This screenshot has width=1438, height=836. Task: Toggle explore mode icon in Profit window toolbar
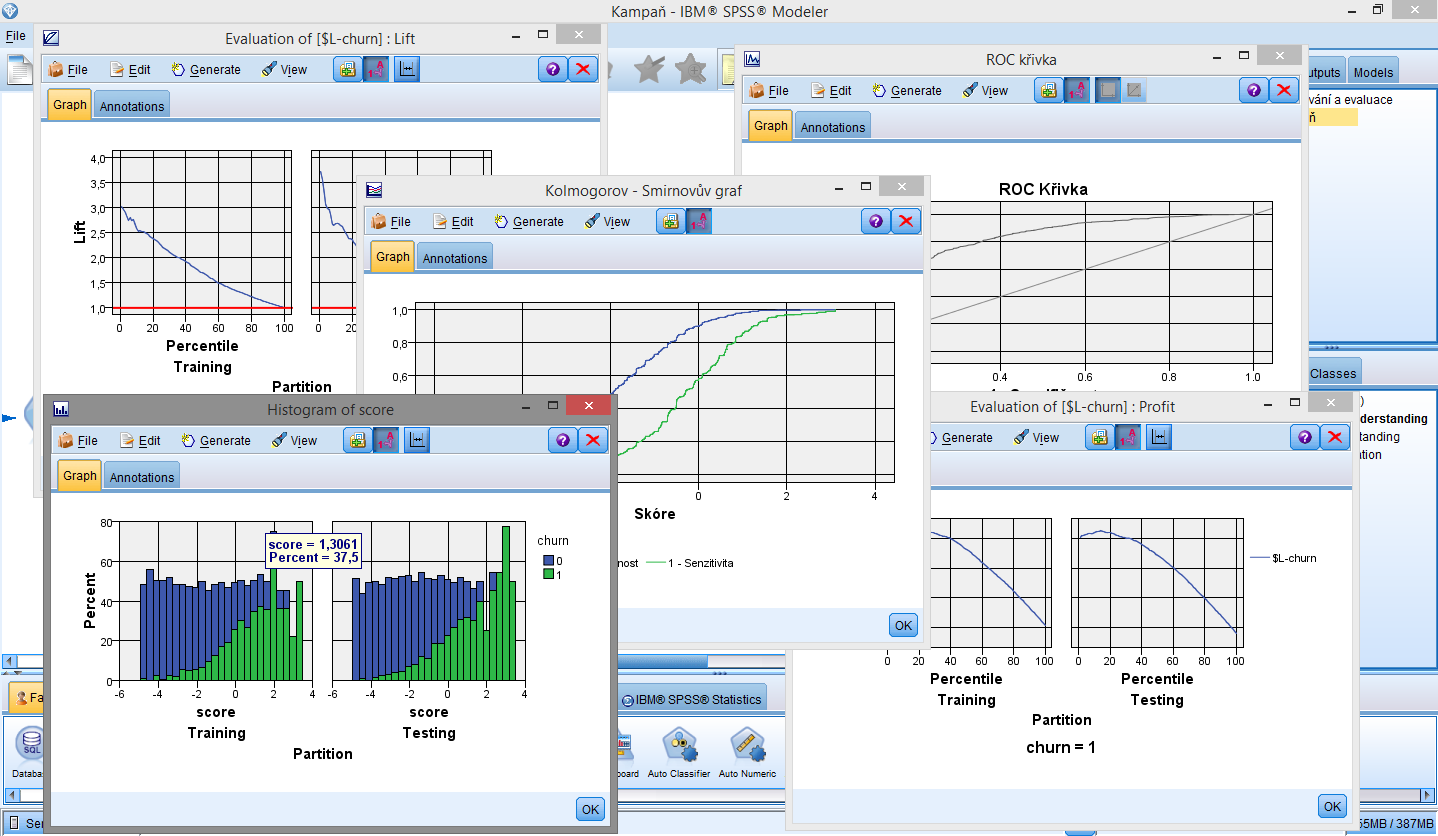pos(1128,437)
